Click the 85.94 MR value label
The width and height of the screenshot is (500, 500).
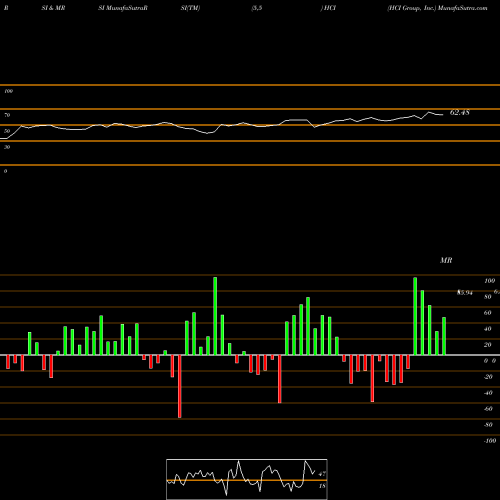[465, 293]
